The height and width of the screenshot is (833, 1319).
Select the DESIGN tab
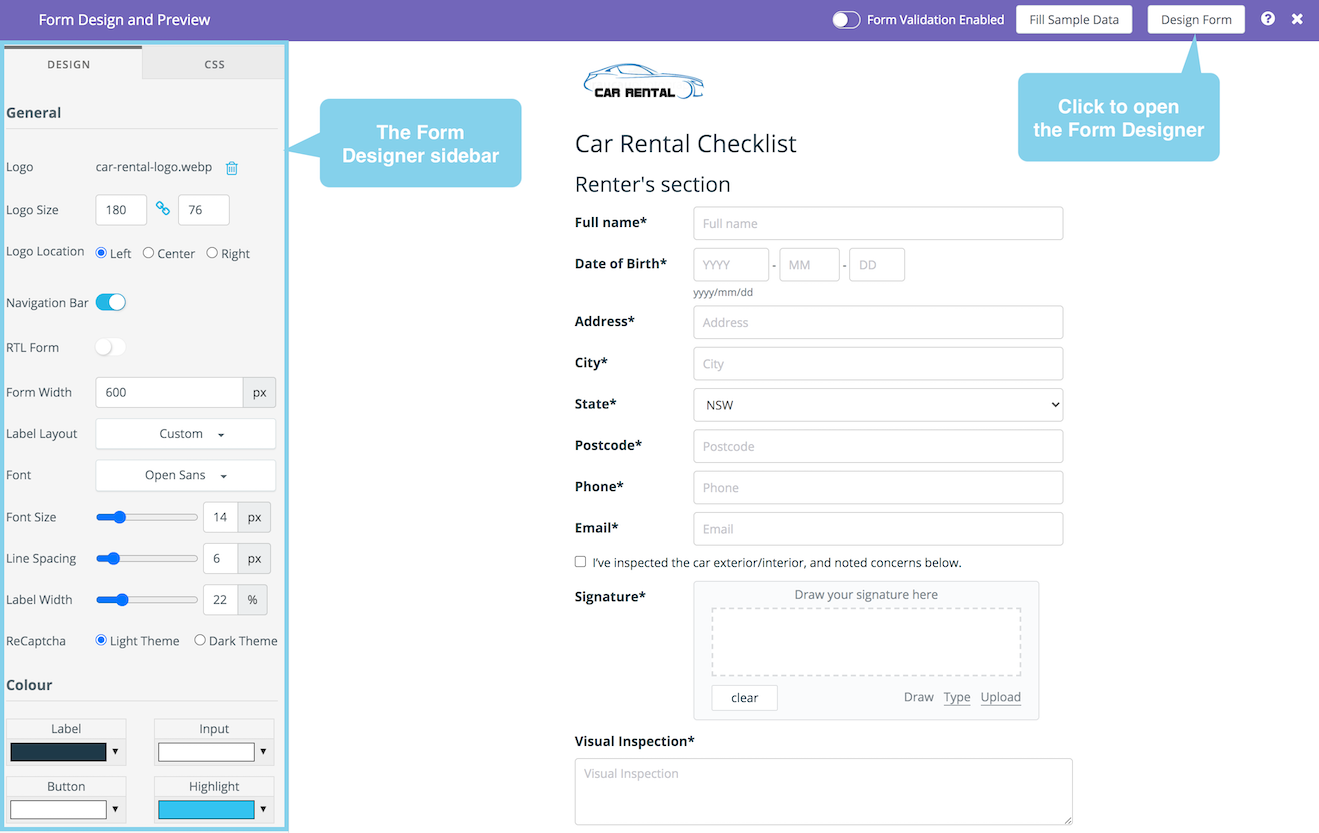69,64
